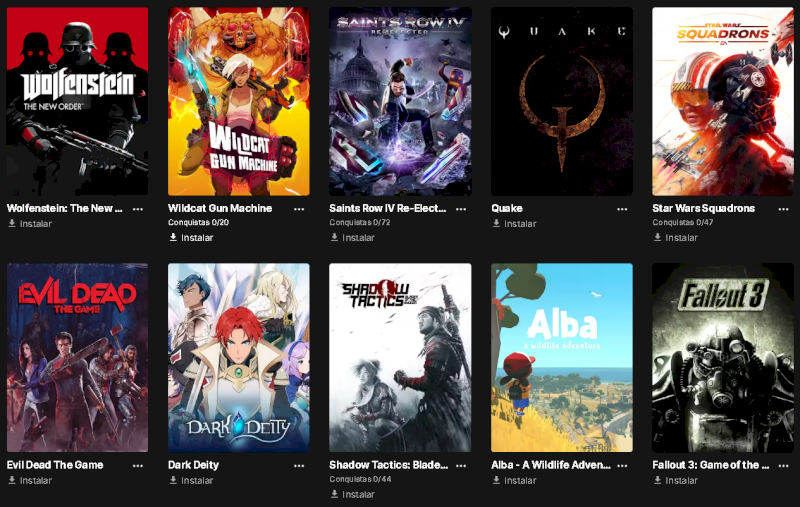The image size is (800, 507).
Task: Click Instalar under Wildcat Gun Machine
Action: (191, 237)
